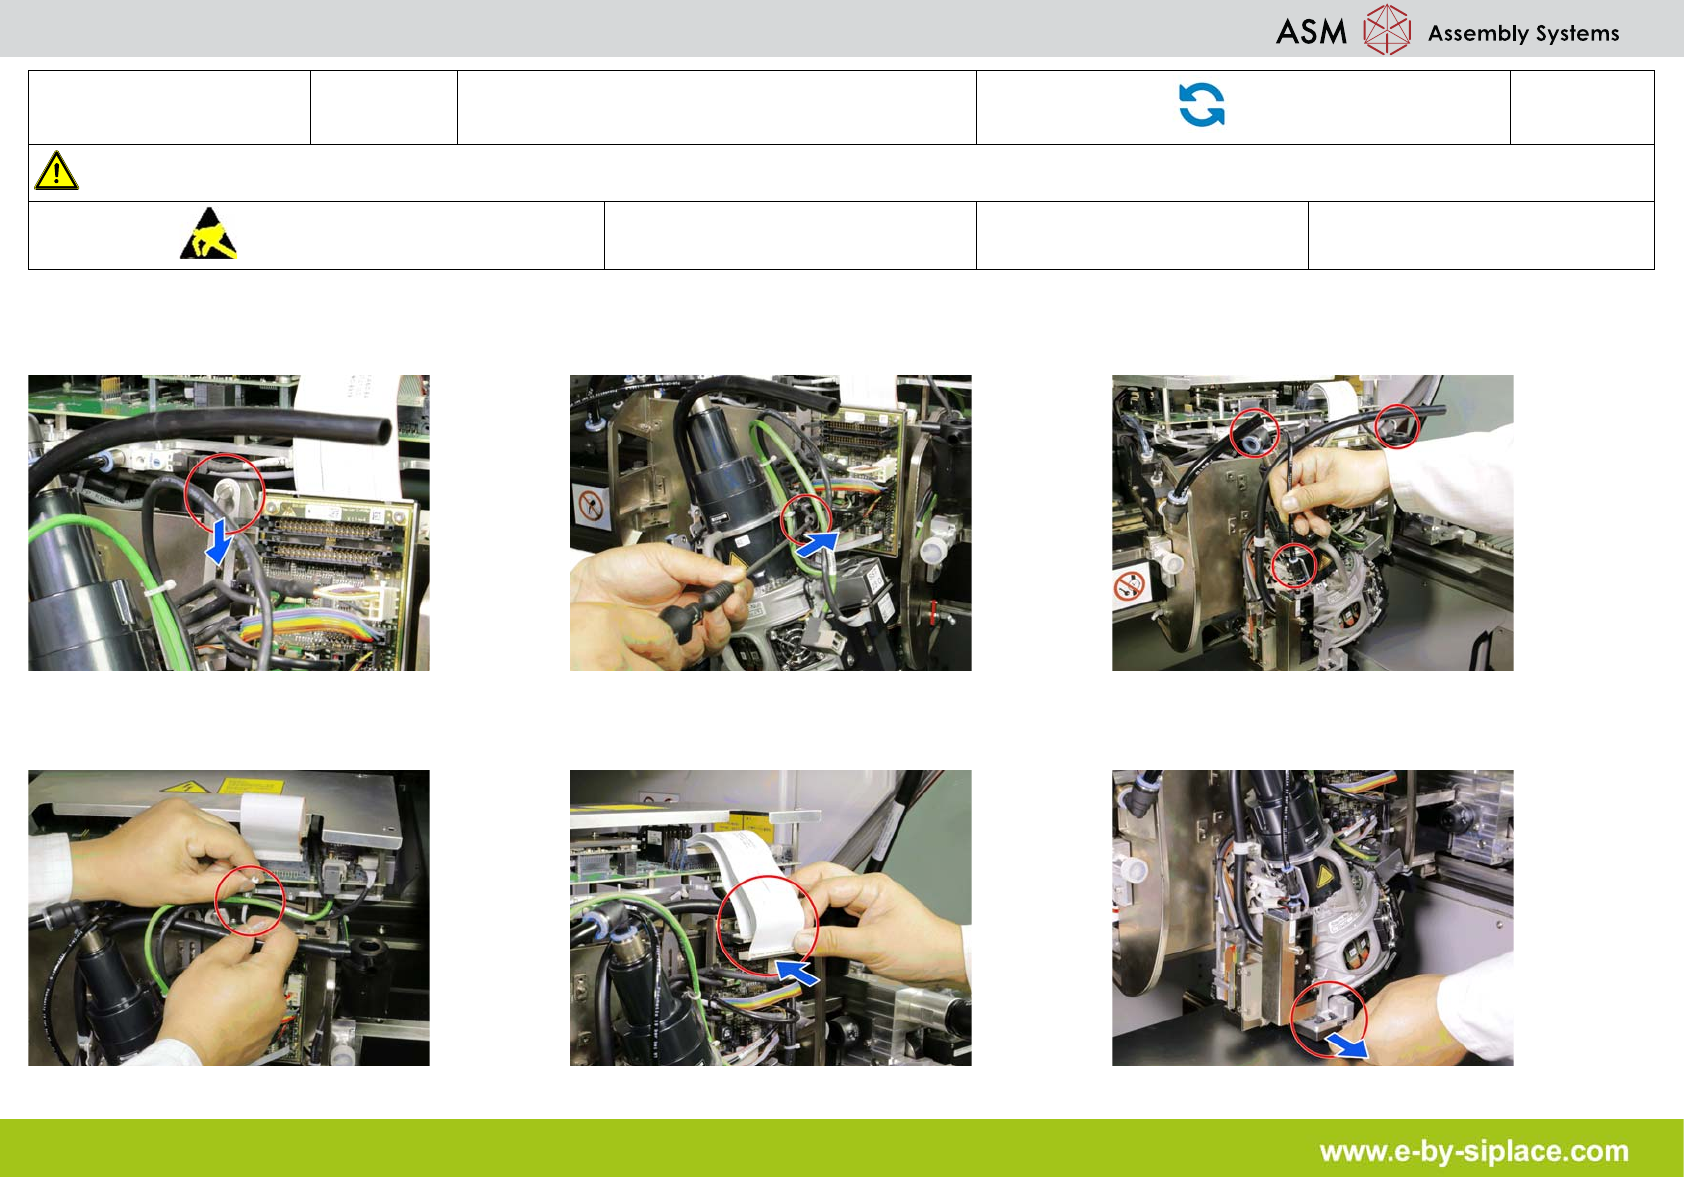Open the photo with the blue downward arrow by the circuit board
Viewport: 1684px width, 1177px height.
click(229, 523)
